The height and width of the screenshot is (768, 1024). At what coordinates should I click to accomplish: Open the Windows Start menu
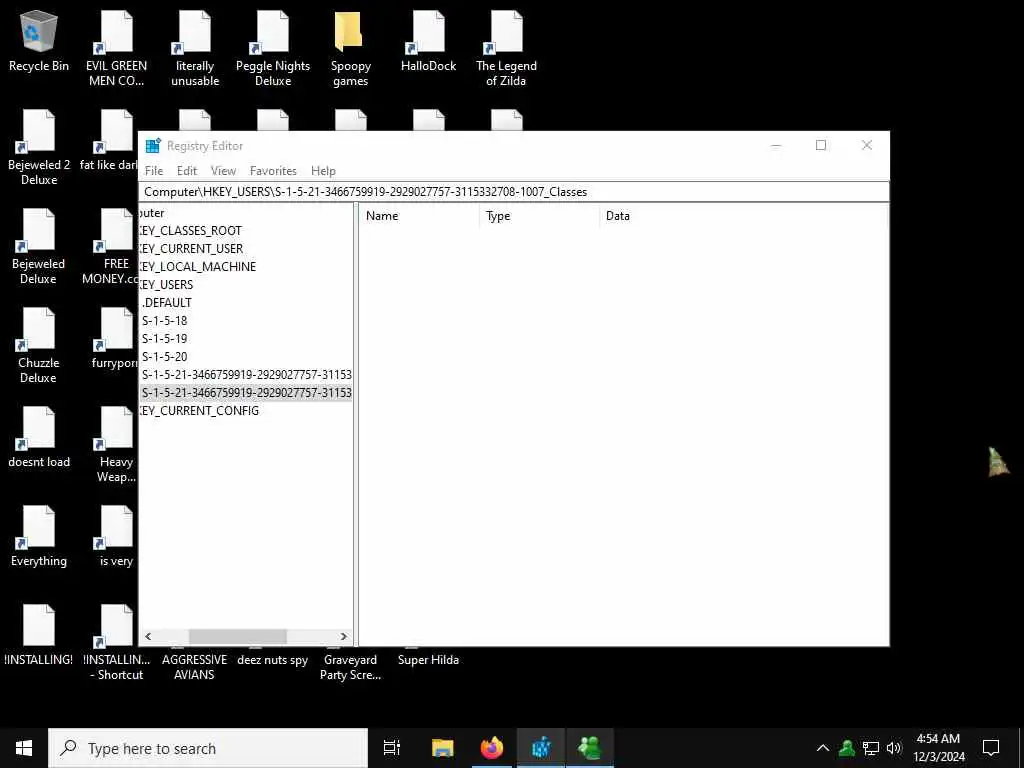click(x=24, y=748)
